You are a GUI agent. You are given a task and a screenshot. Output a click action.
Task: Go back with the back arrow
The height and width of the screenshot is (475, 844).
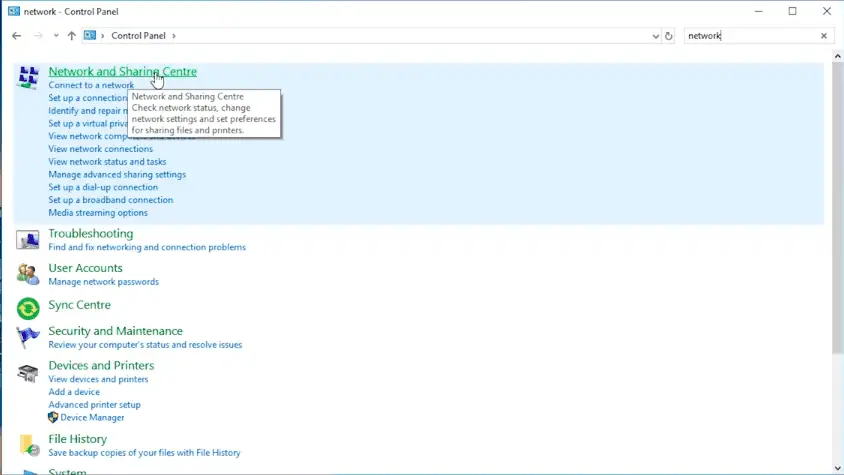point(17,36)
